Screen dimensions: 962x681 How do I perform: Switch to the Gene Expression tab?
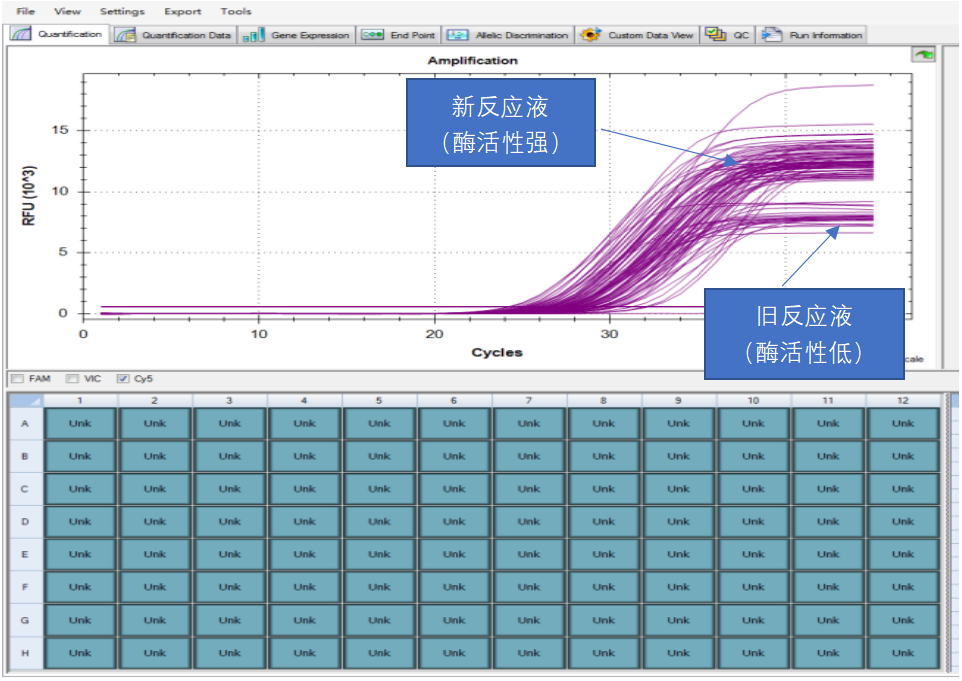click(x=296, y=35)
